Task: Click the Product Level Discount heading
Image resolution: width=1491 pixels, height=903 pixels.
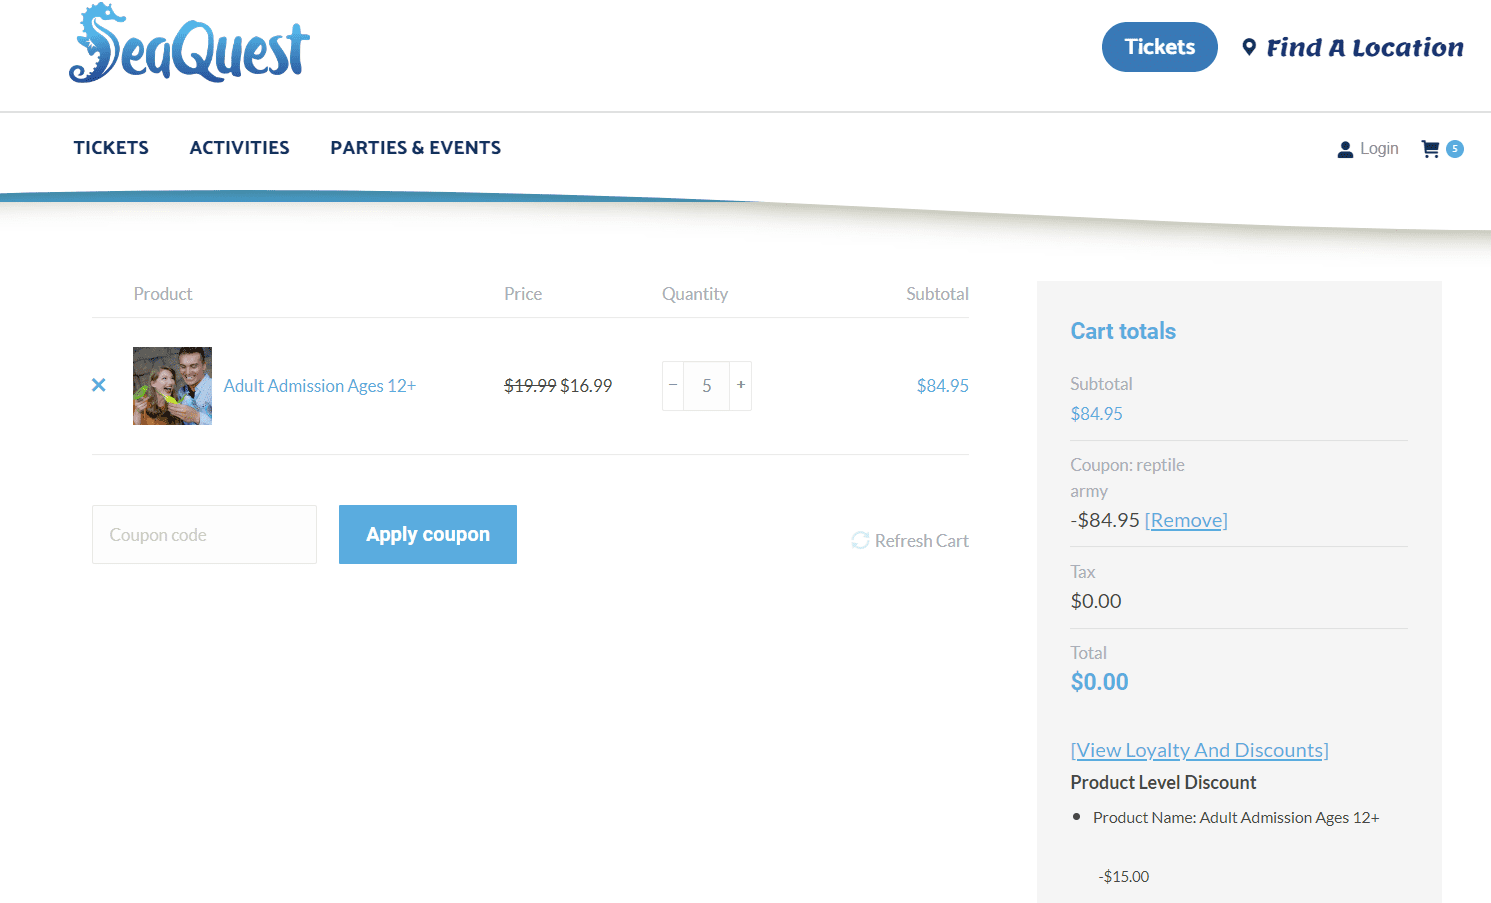Action: [1163, 783]
